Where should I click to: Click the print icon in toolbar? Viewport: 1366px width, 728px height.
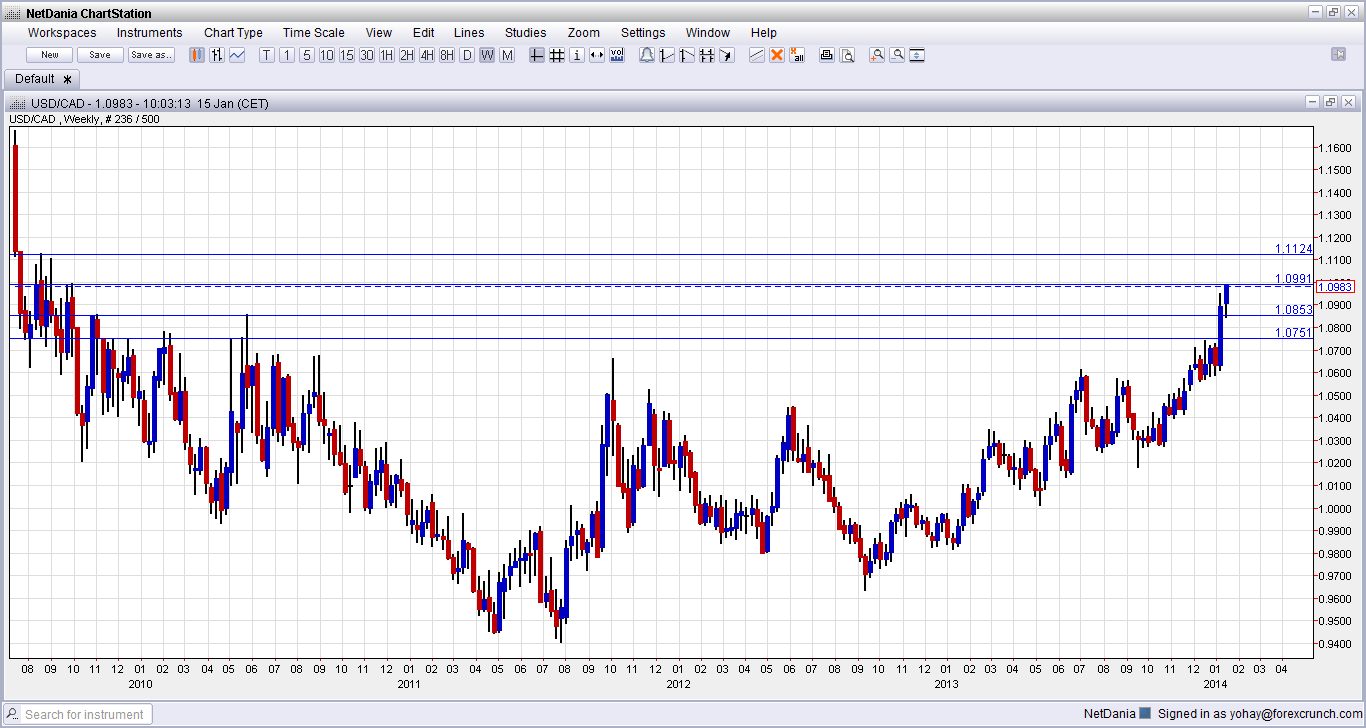click(827, 55)
